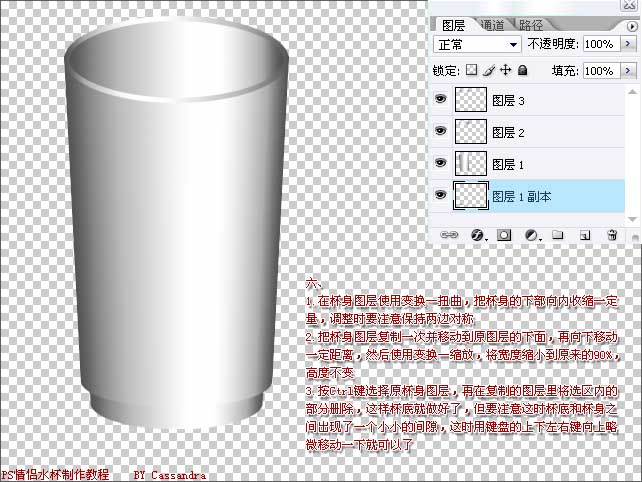
Task: Click the 不透明度 100% value field
Action: point(601,44)
